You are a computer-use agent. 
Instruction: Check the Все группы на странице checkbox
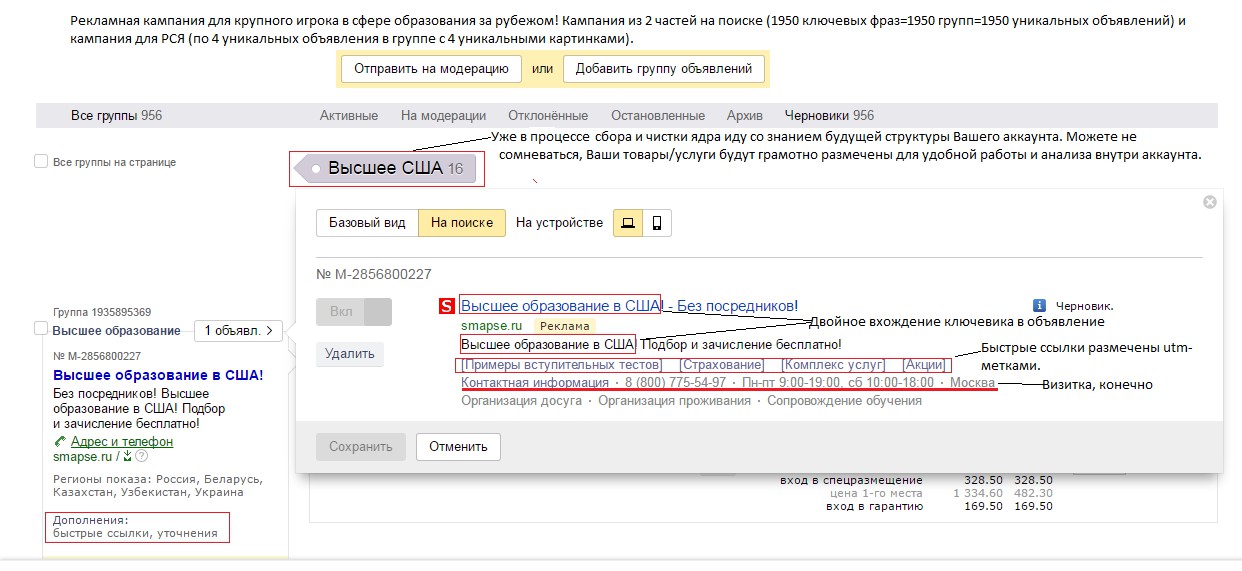(x=41, y=161)
